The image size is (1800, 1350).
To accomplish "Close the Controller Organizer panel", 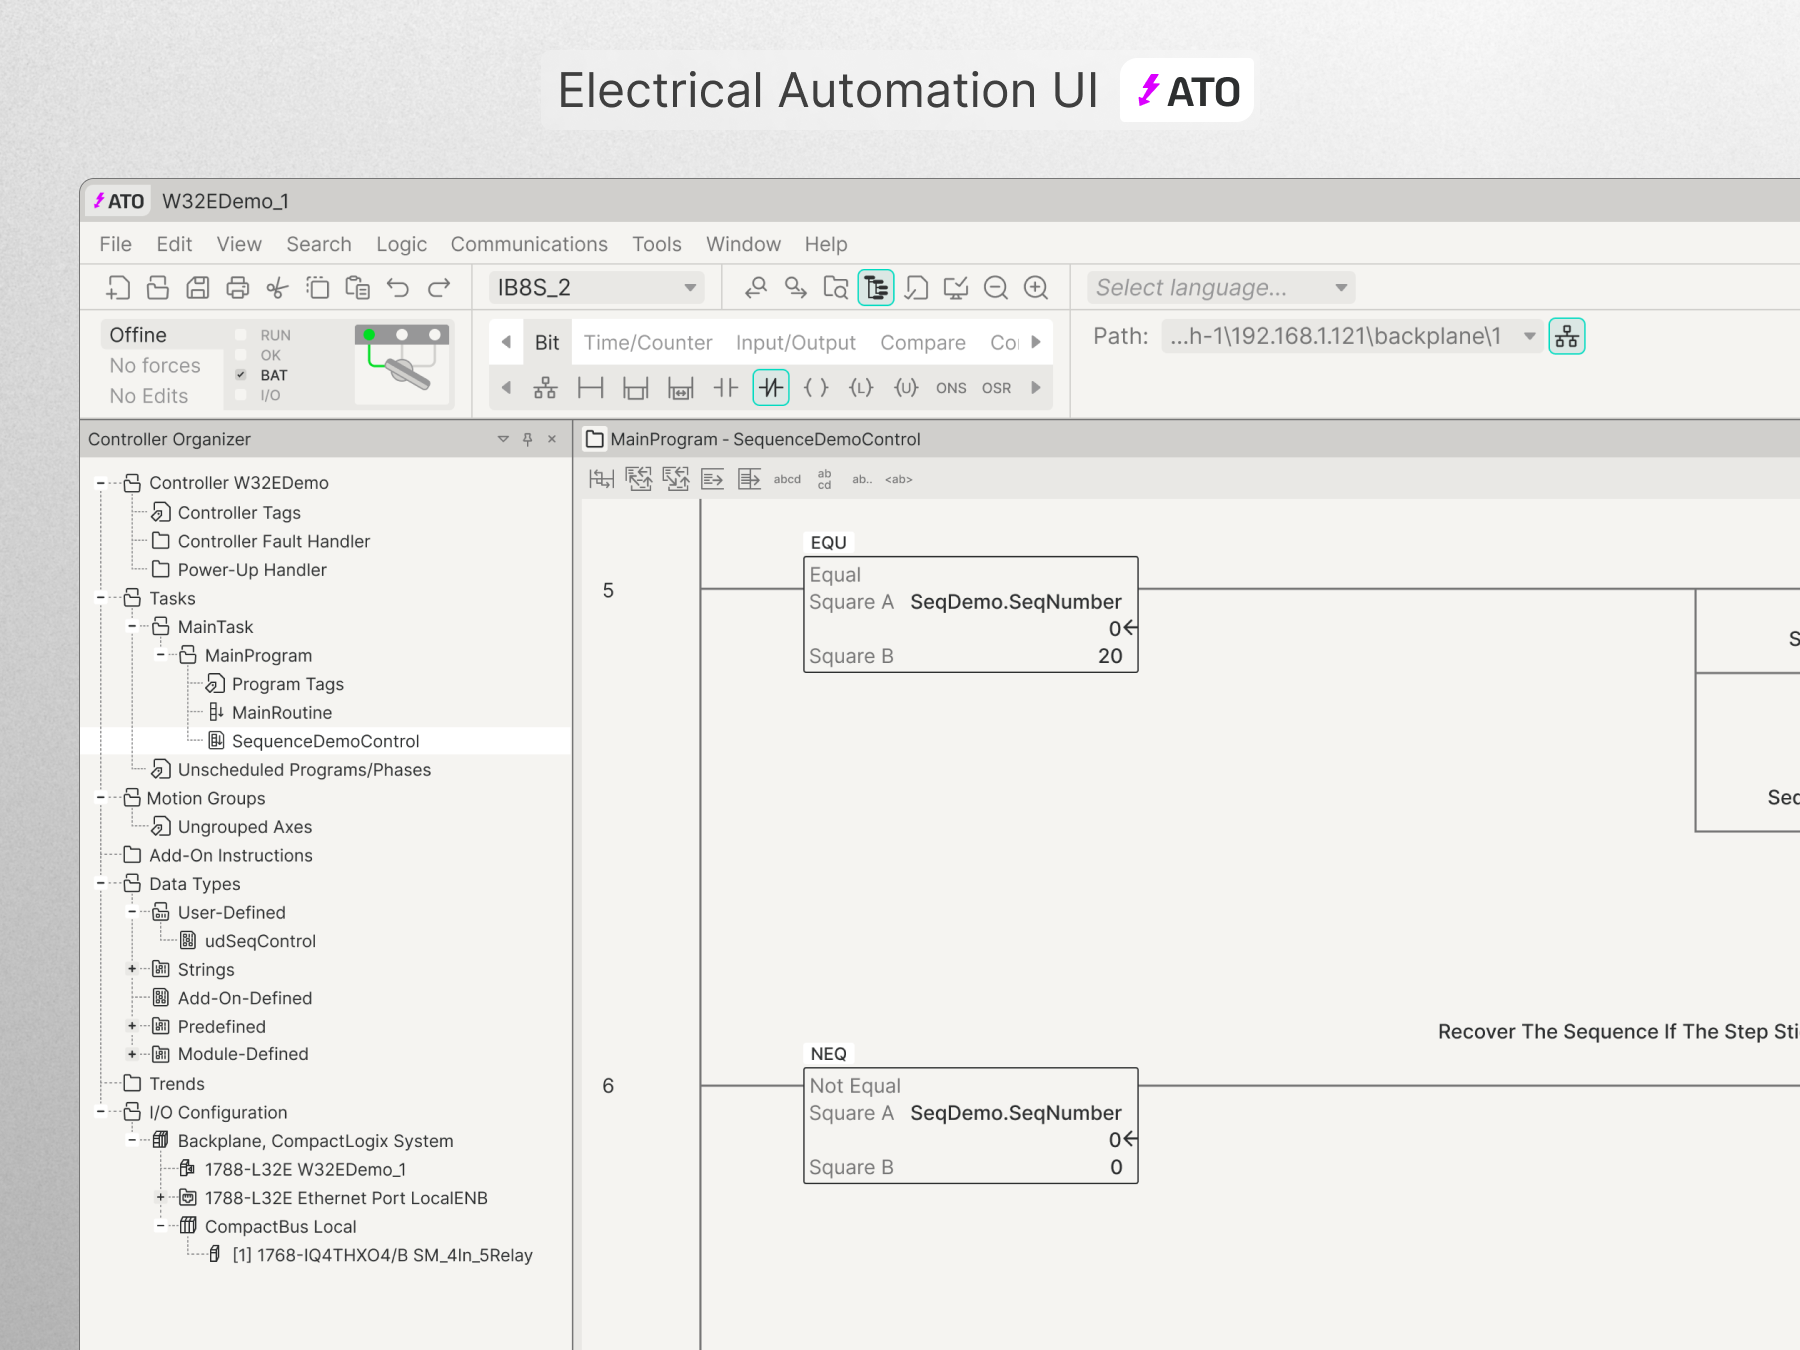I will tap(552, 439).
